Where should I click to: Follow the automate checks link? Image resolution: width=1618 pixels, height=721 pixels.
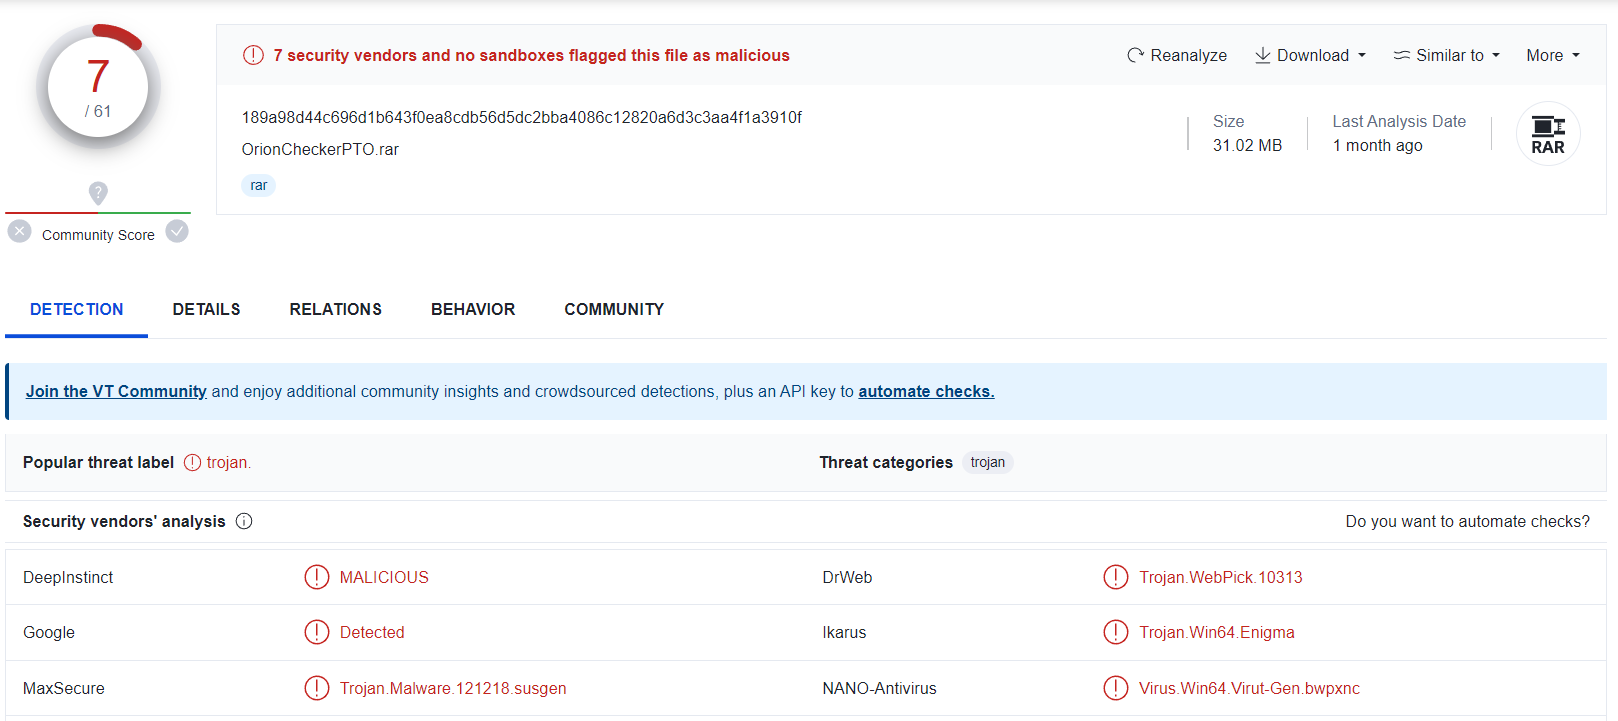pyautogui.click(x=926, y=391)
